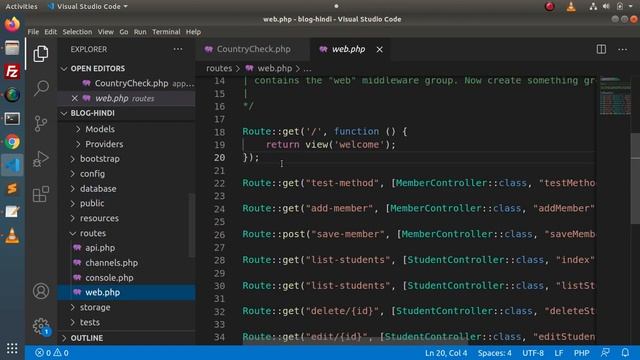Open channels.php in routes folder
Image resolution: width=640 pixels, height=360 pixels.
coord(111,263)
